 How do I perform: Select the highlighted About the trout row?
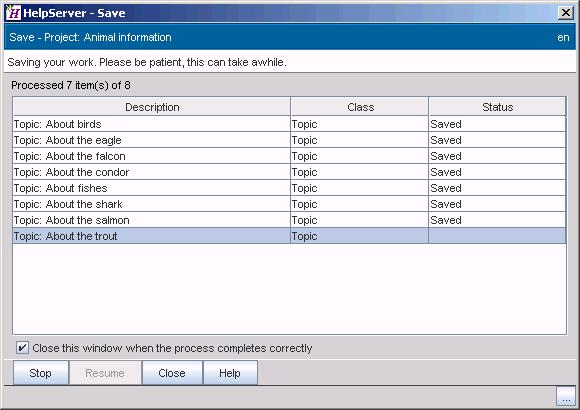(289, 236)
